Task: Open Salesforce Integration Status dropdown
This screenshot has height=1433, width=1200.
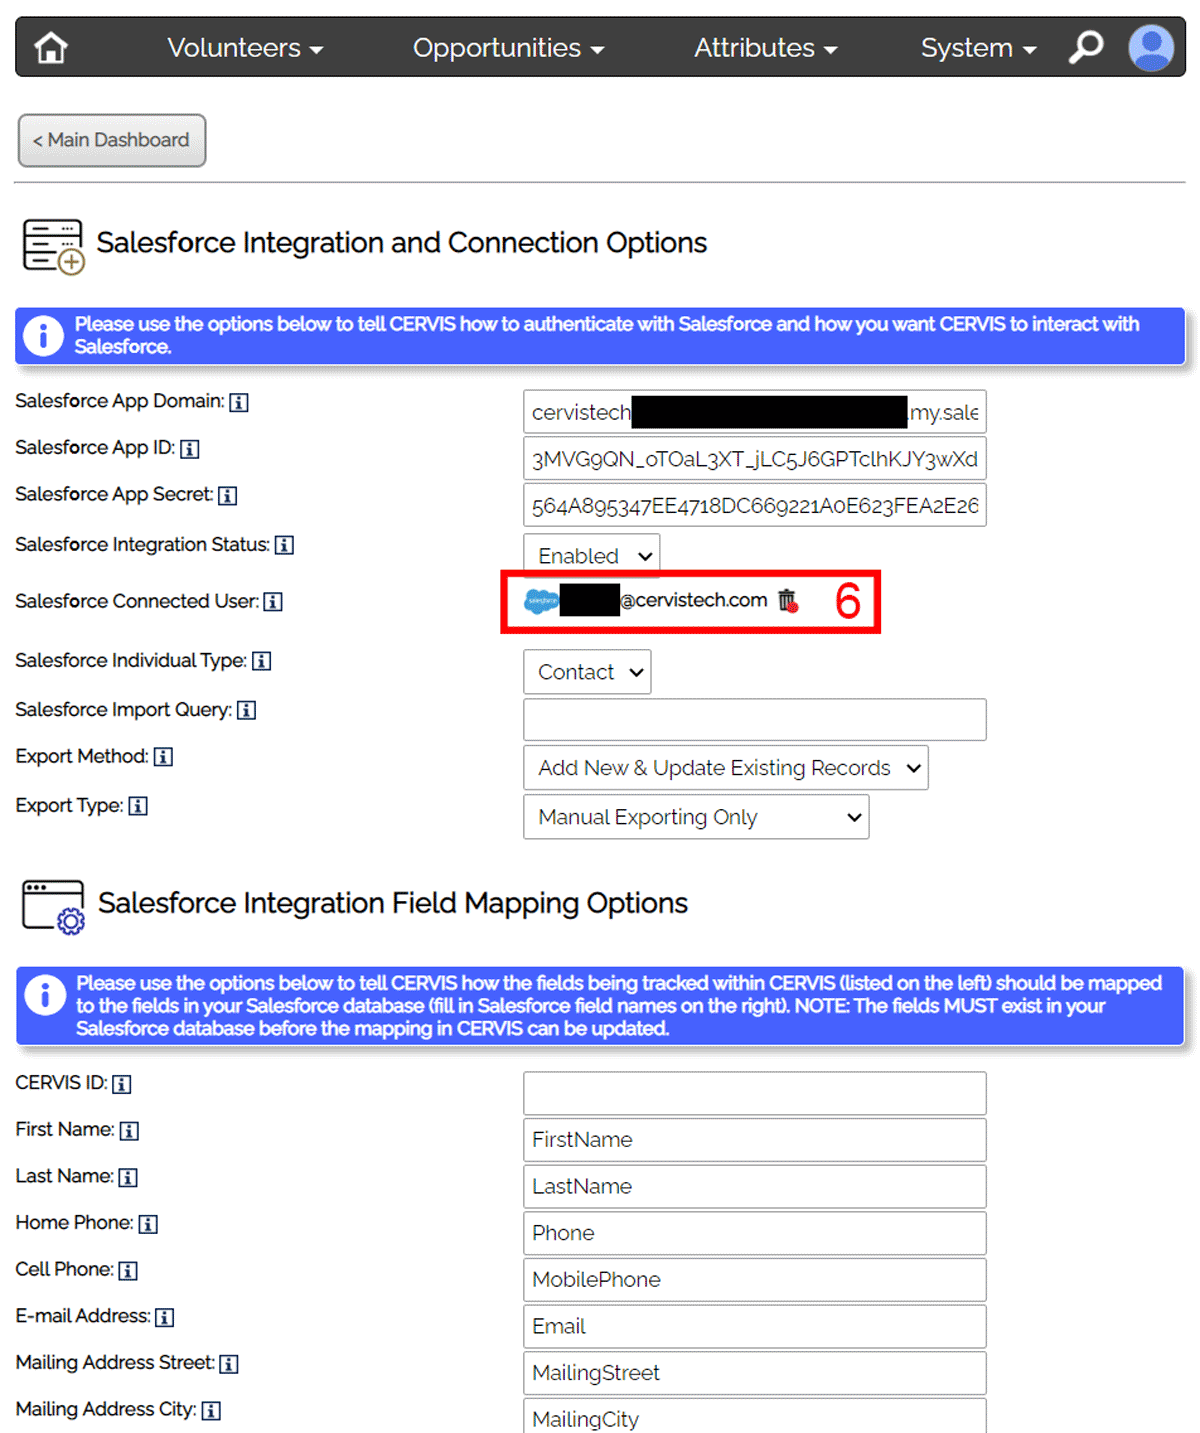Action: [591, 555]
